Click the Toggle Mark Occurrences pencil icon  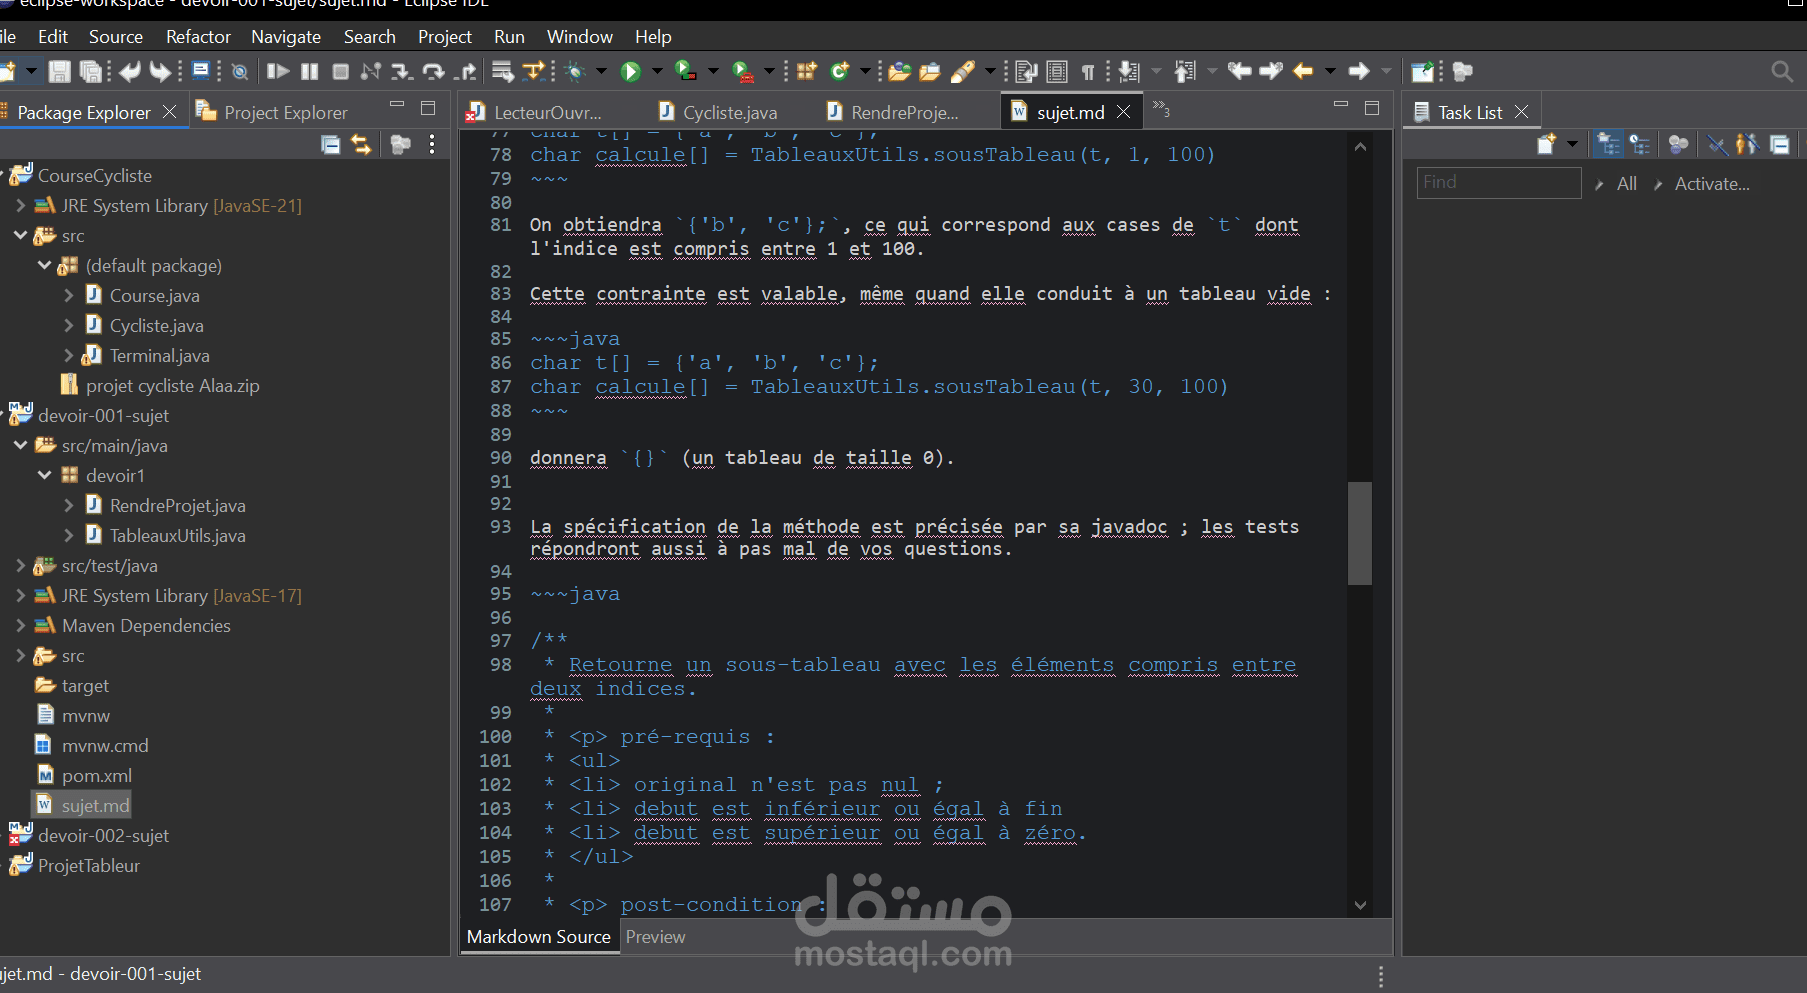point(962,72)
